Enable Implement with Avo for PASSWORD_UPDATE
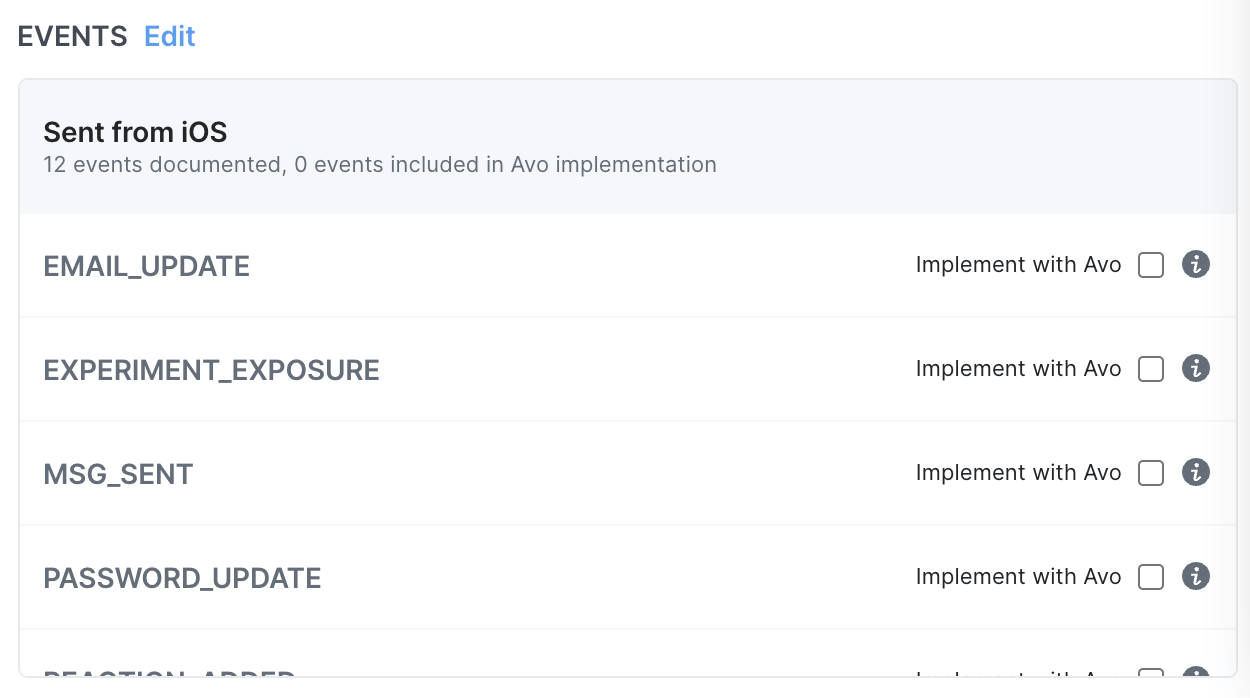The image size is (1250, 698). [x=1150, y=577]
